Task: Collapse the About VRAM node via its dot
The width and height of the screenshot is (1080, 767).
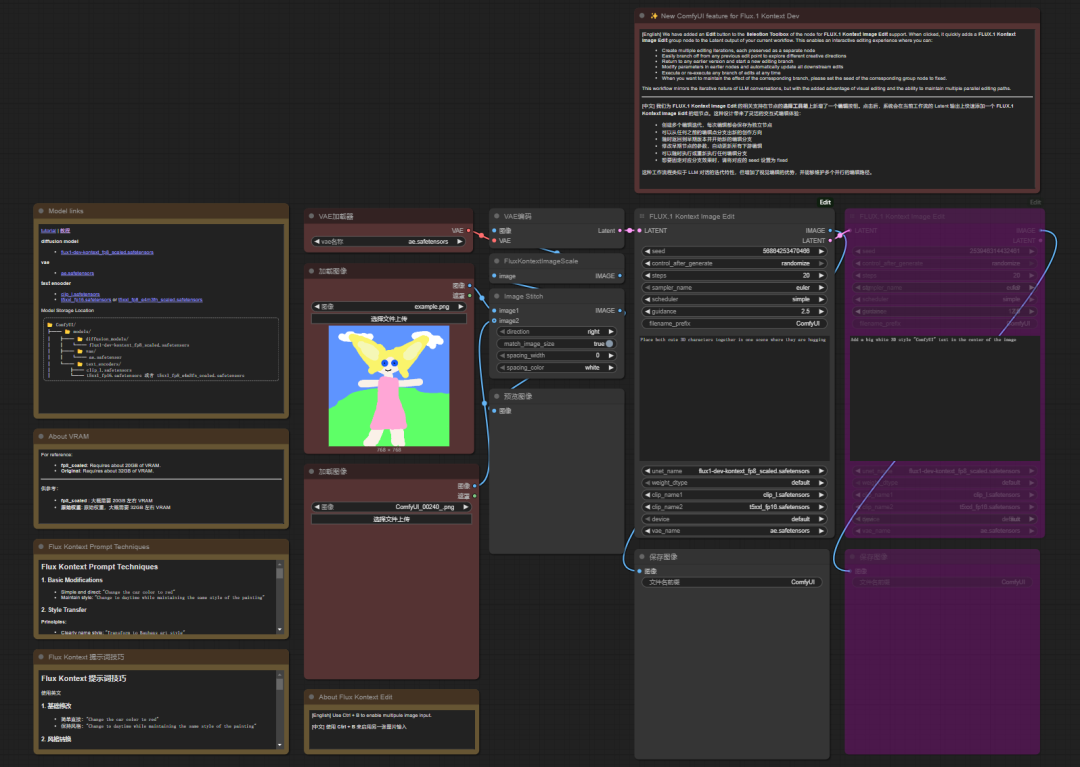Action: (41, 436)
